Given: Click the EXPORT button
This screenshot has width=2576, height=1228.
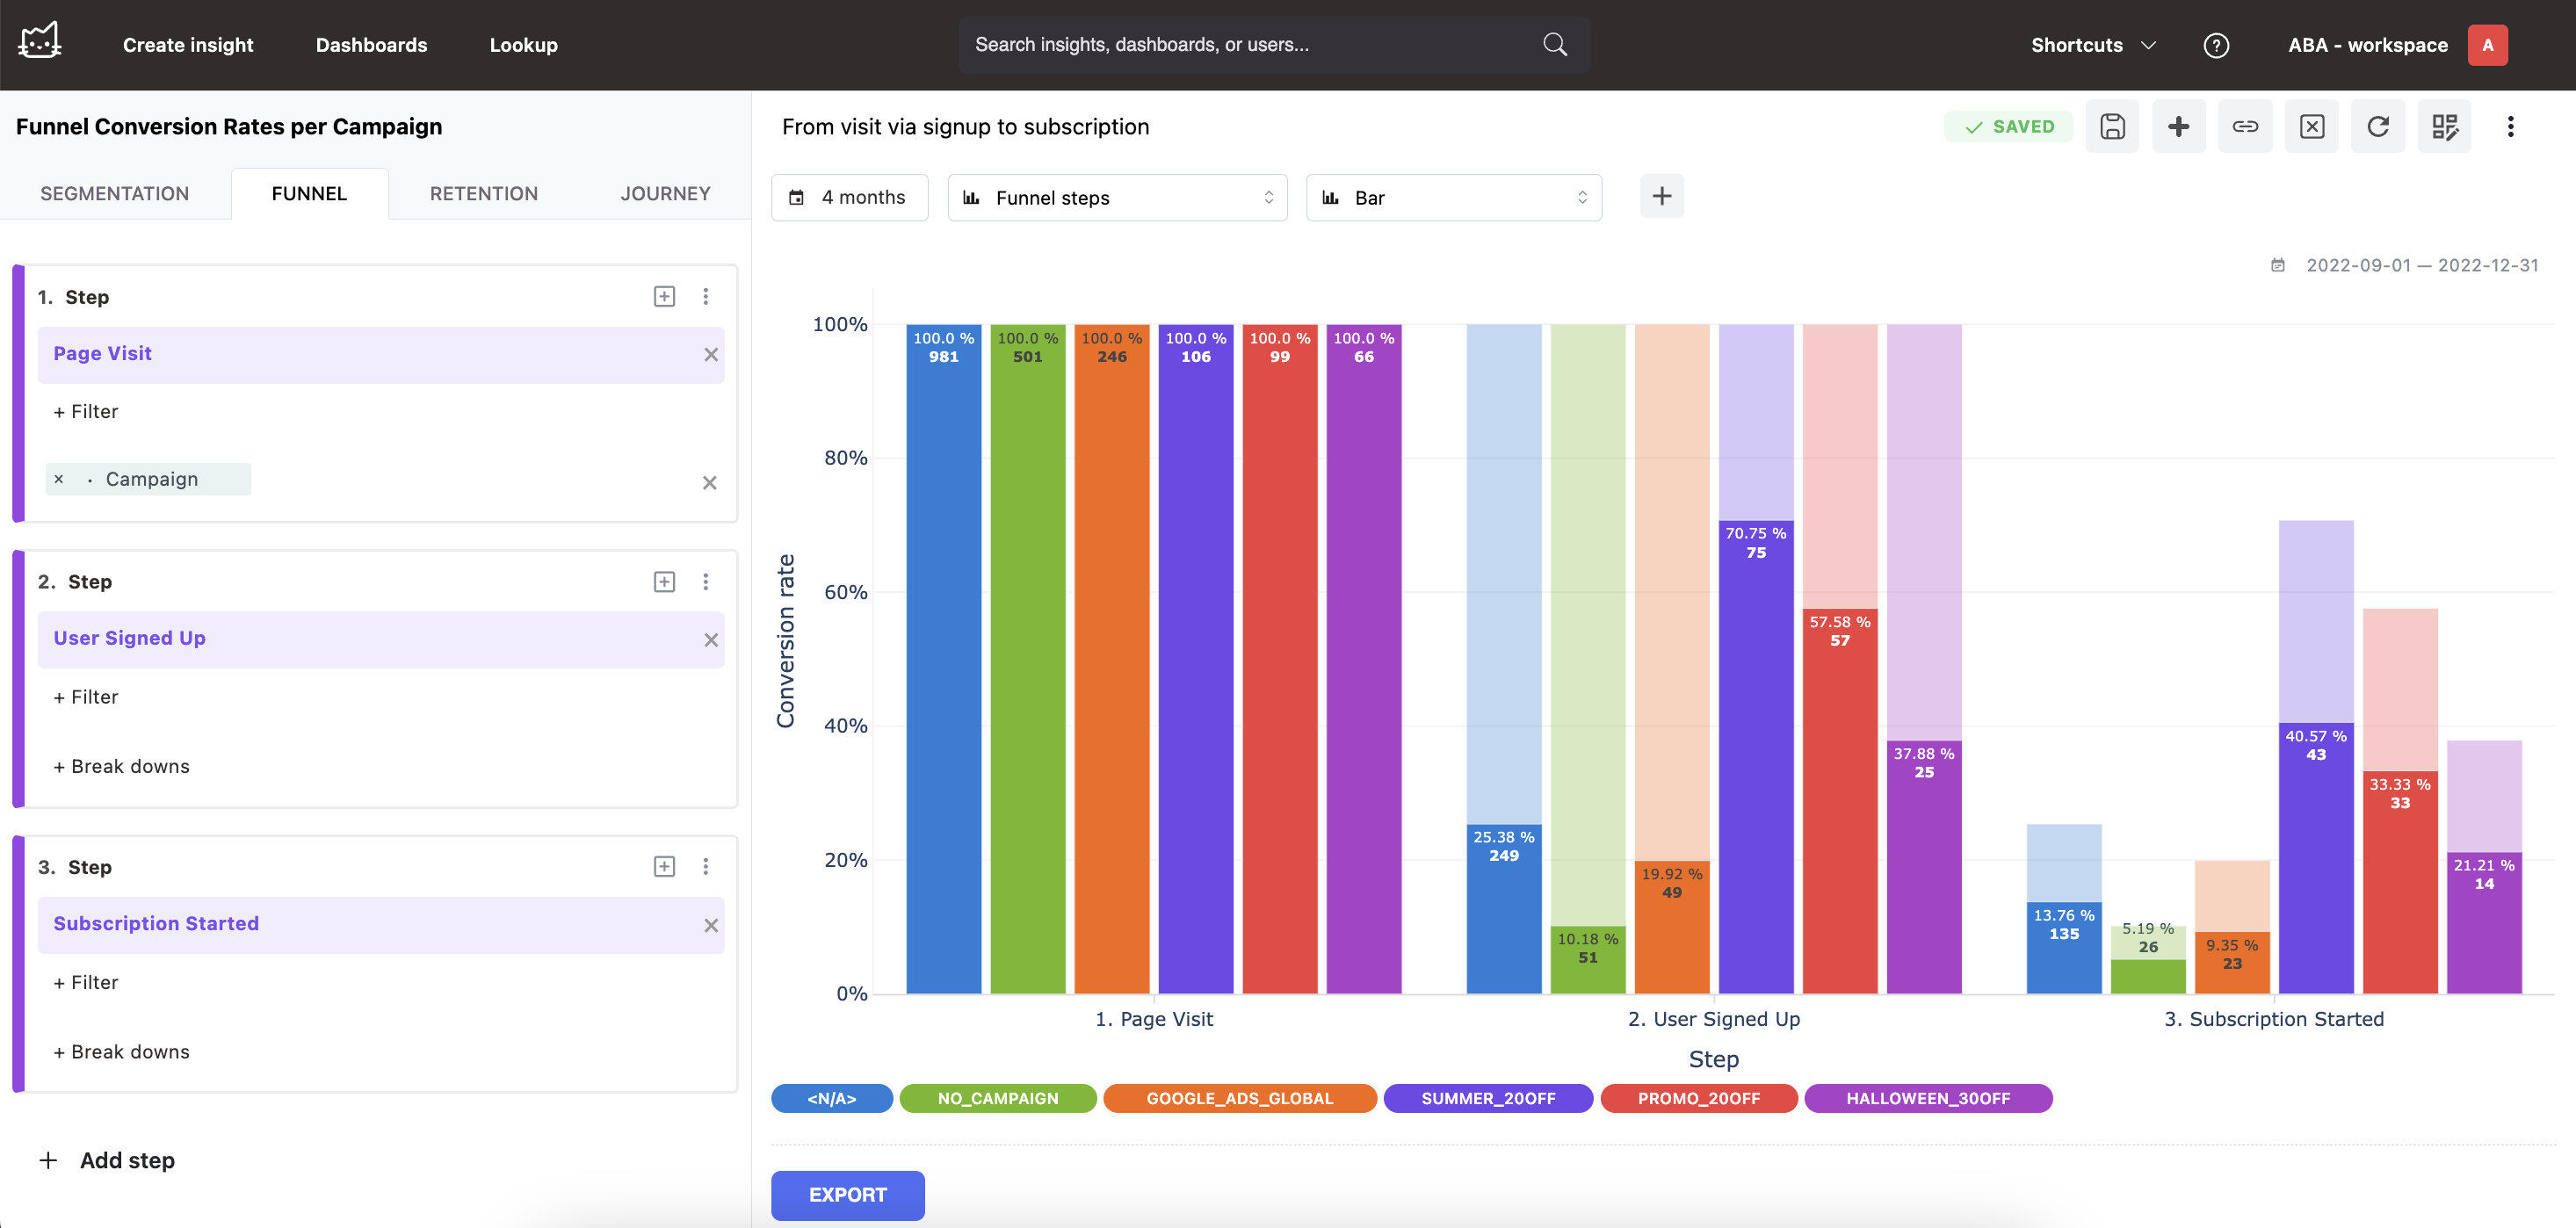Looking at the screenshot, I should coord(847,1194).
